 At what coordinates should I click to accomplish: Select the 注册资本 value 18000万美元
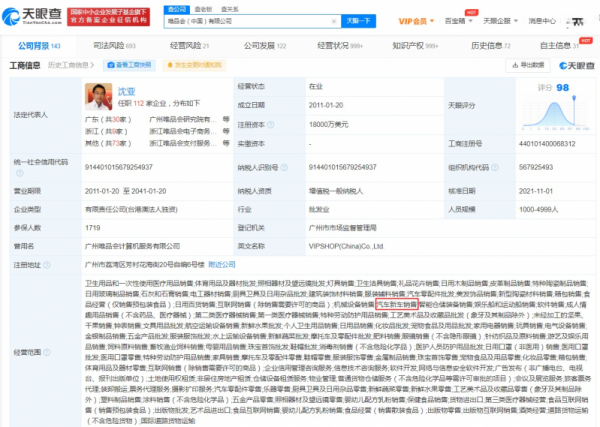tap(328, 125)
